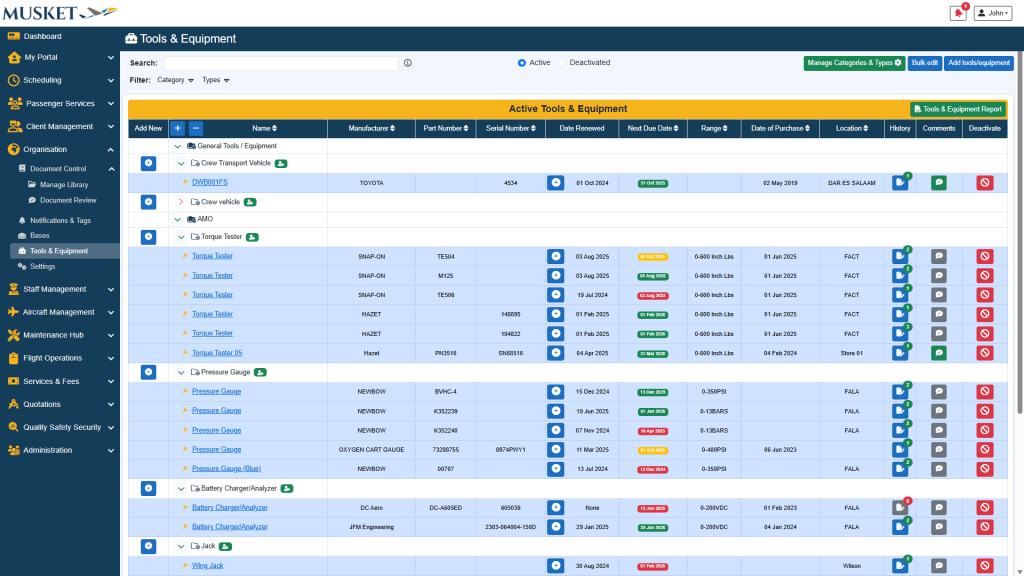Deactivate the DWB001FS vehicle entry
1024x576 pixels.
pos(984,183)
